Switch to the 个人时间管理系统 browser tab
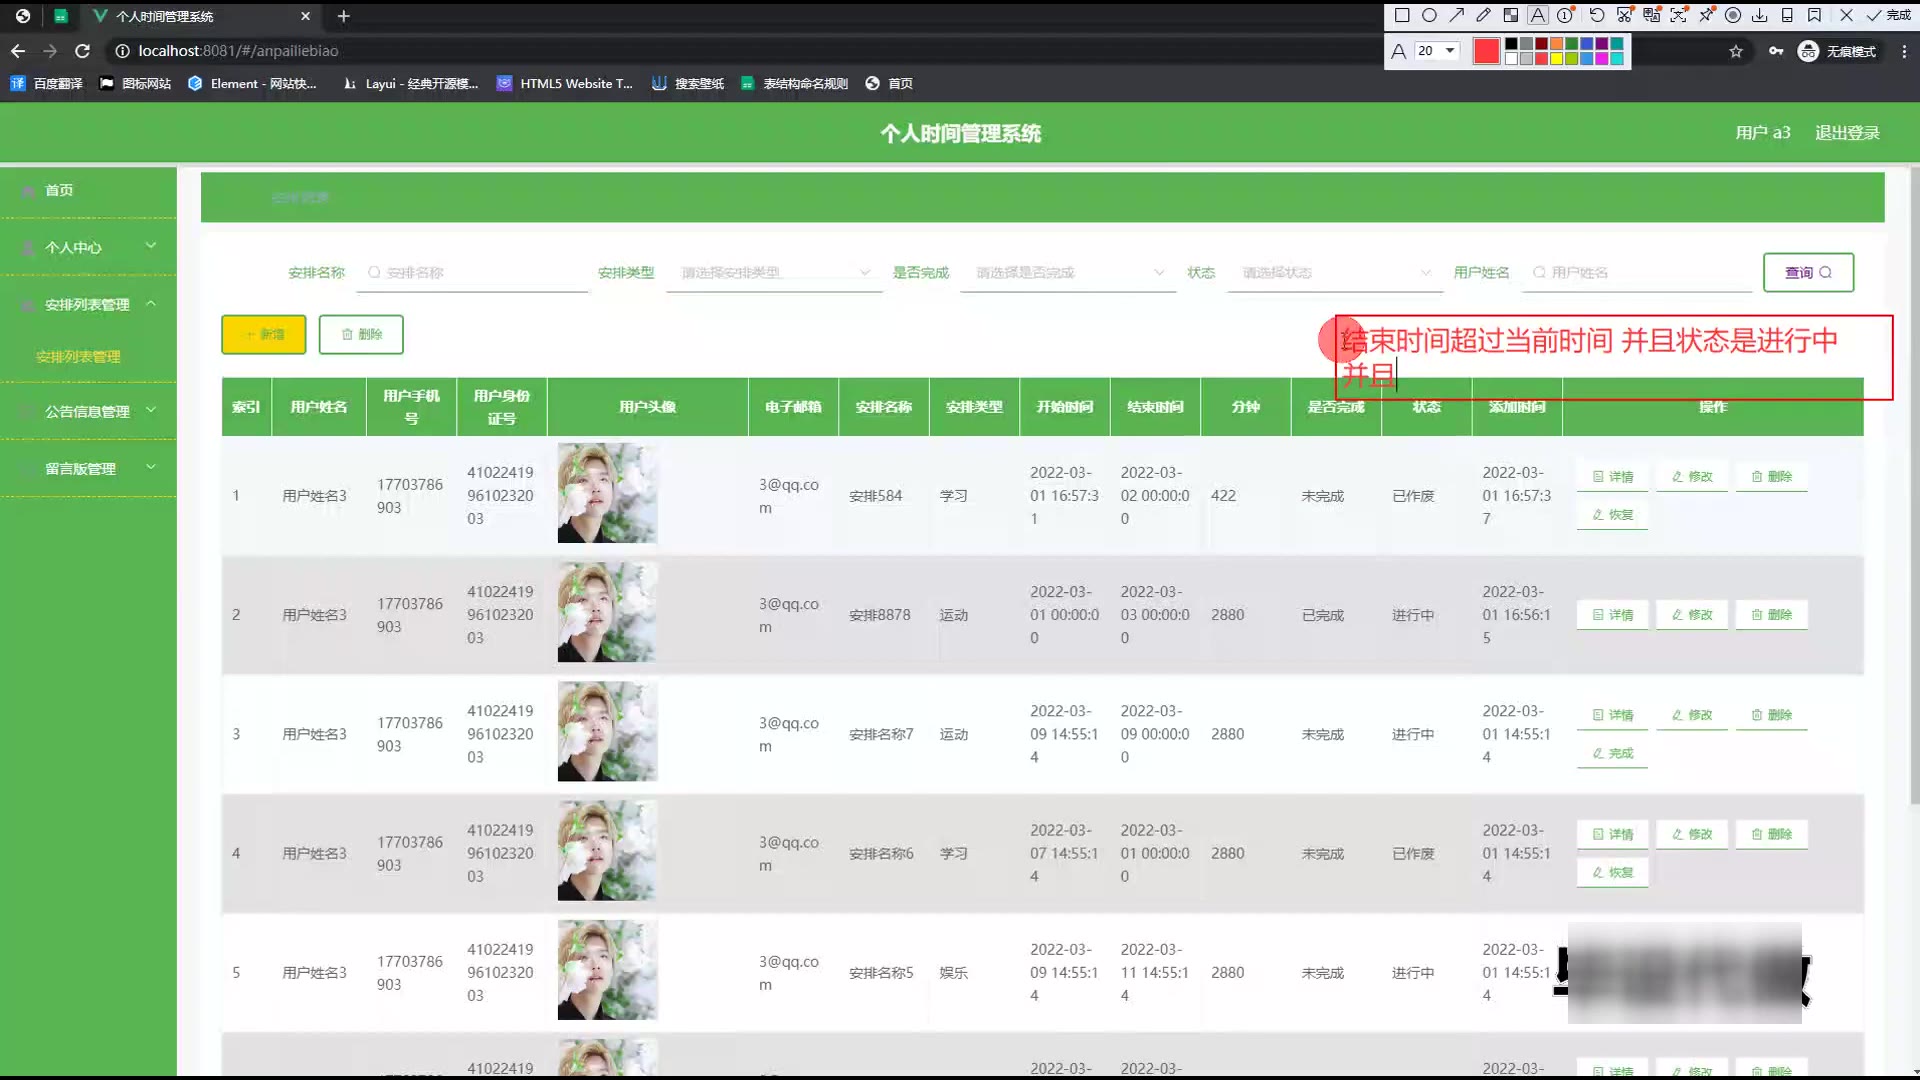This screenshot has width=1920, height=1080. (x=200, y=16)
